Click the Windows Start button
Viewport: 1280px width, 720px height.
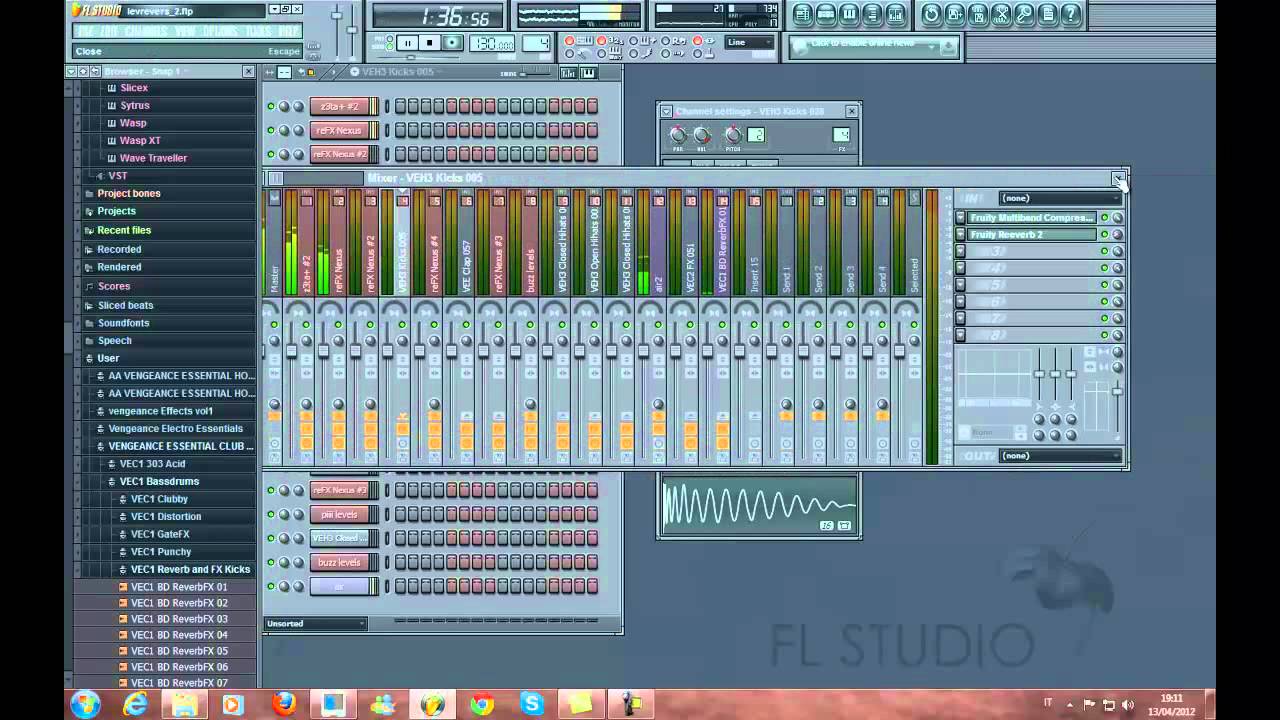(85, 704)
